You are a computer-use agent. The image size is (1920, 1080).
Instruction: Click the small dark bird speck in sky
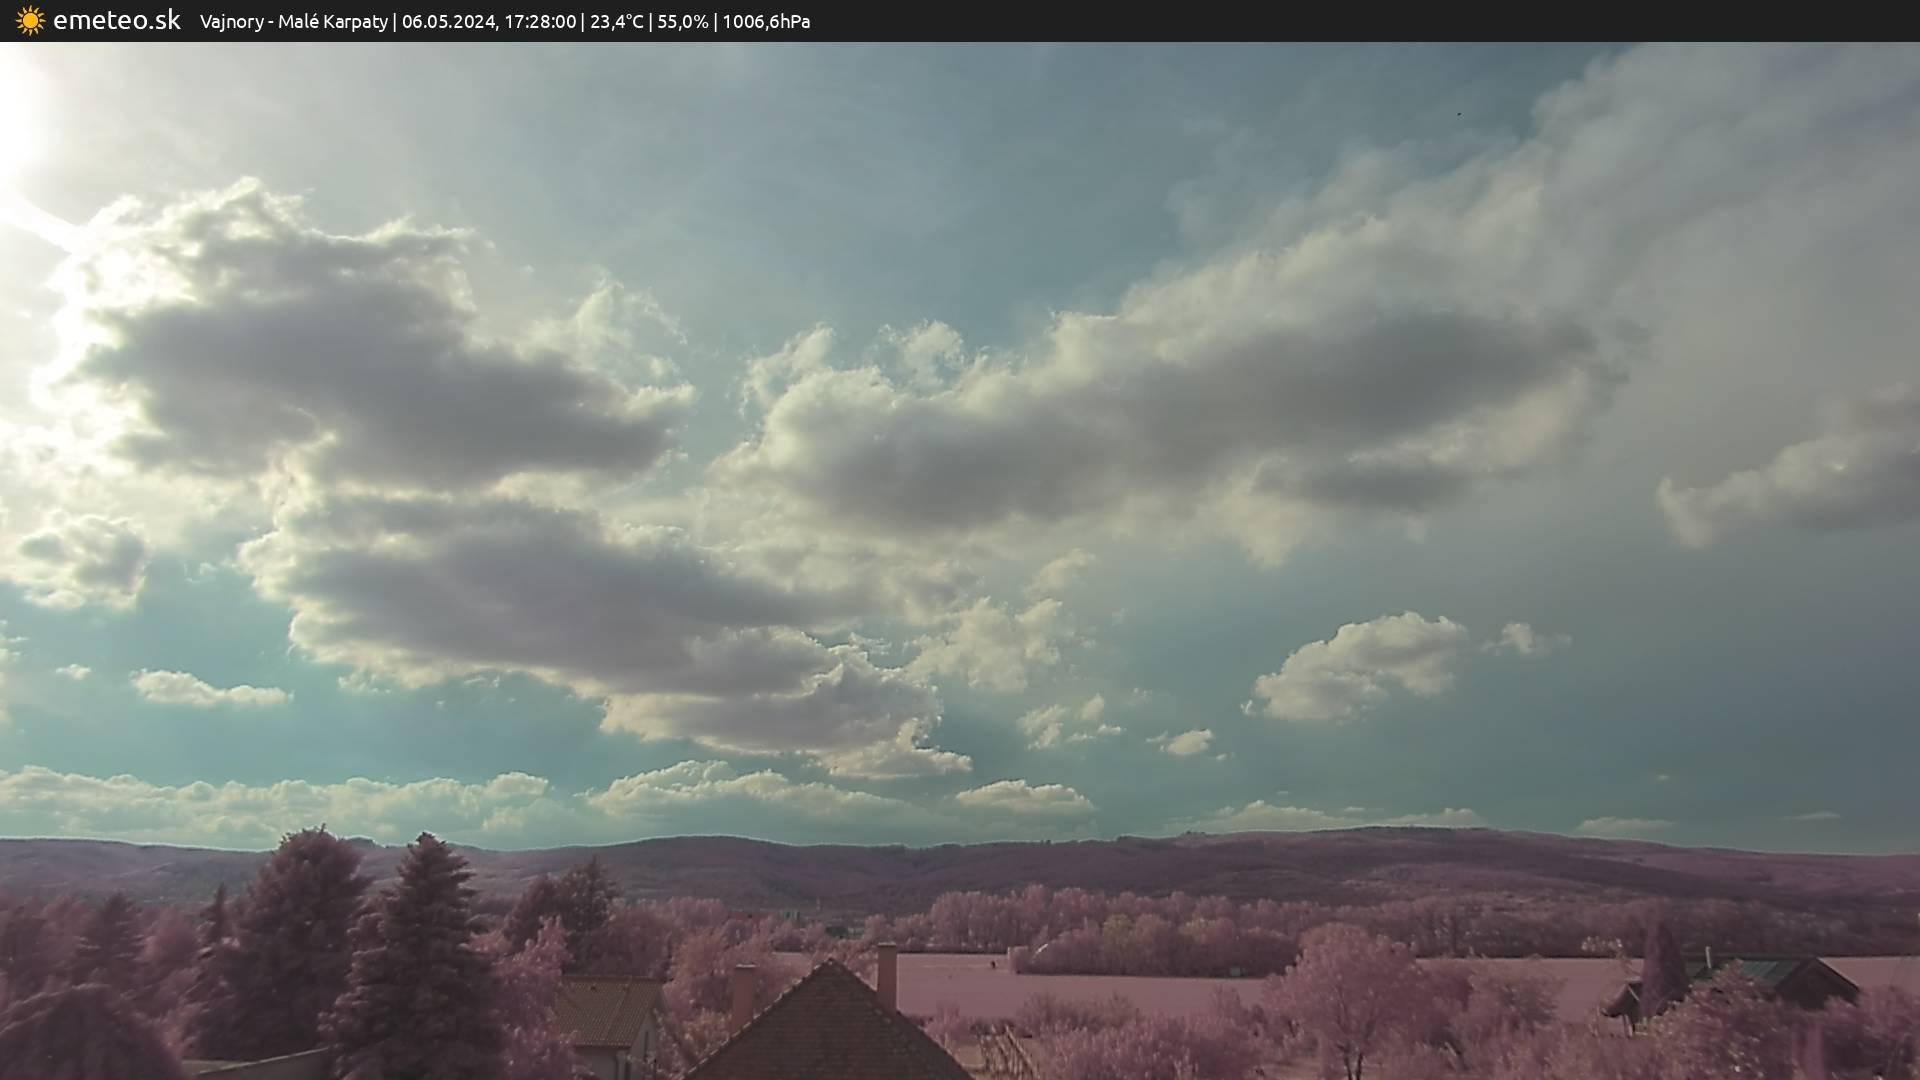coord(1458,114)
